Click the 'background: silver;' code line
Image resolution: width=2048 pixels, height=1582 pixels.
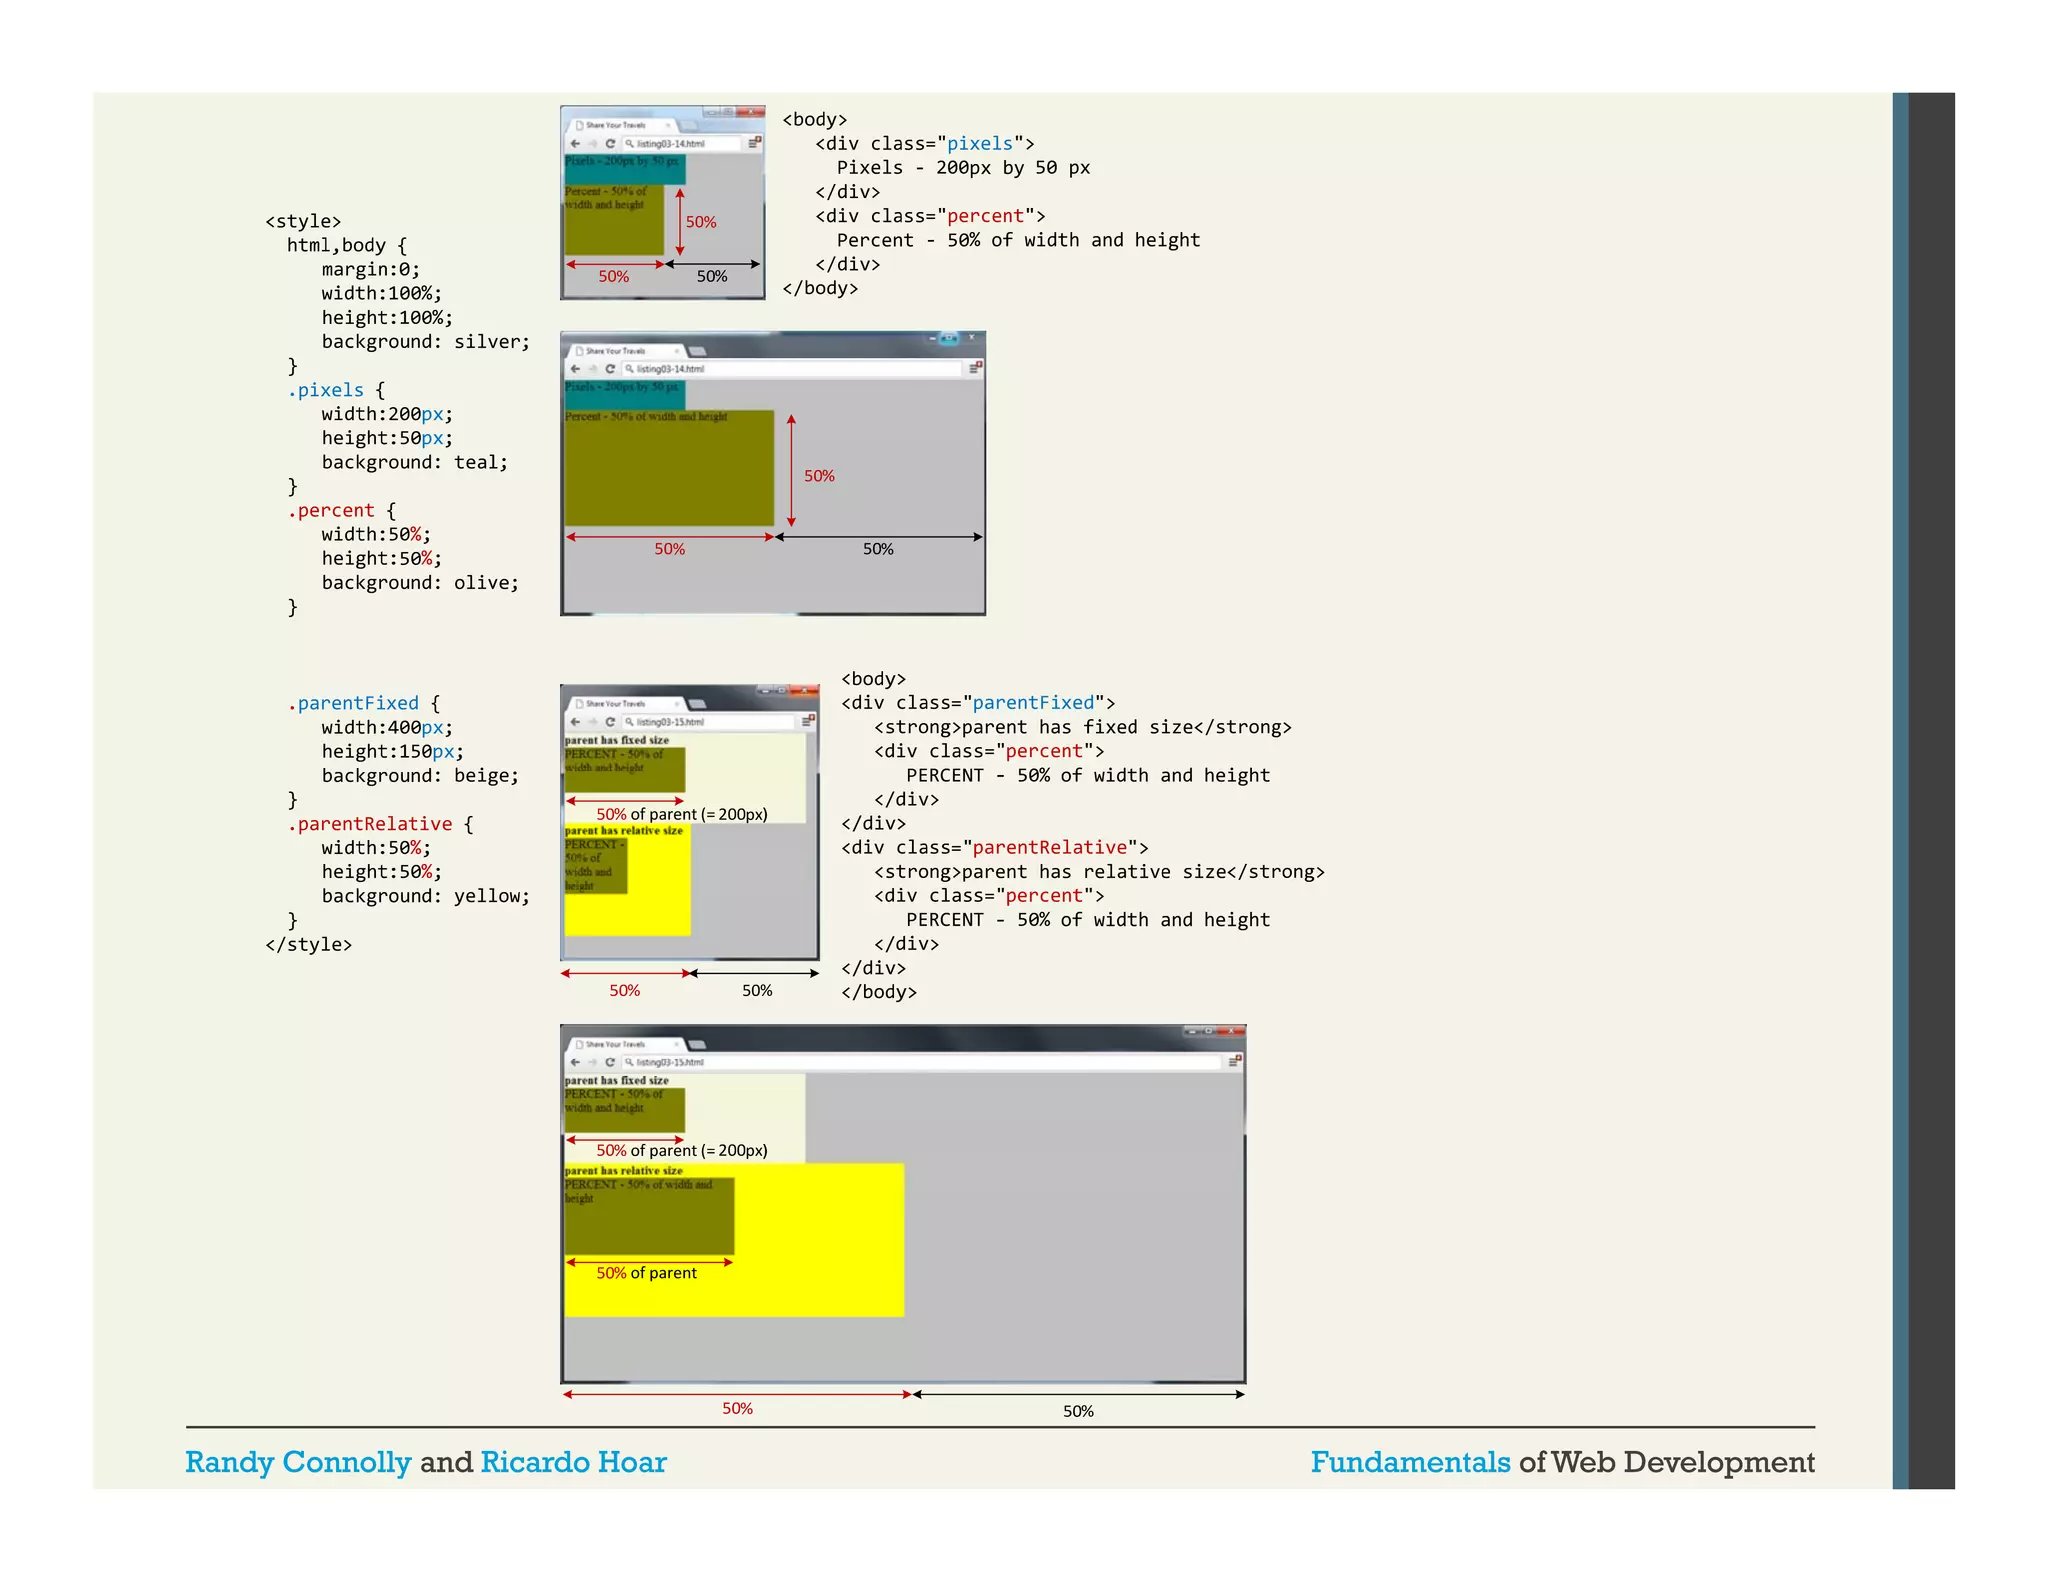pos(425,342)
